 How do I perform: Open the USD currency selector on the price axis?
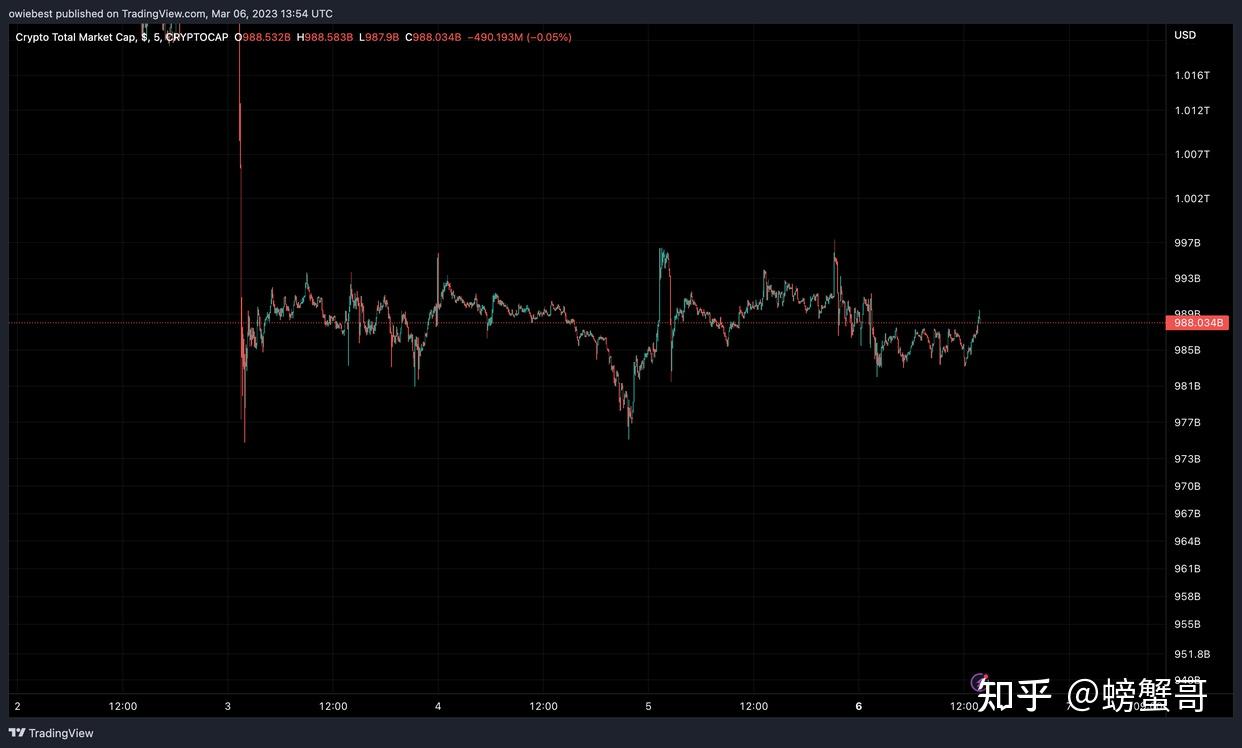[x=1185, y=35]
